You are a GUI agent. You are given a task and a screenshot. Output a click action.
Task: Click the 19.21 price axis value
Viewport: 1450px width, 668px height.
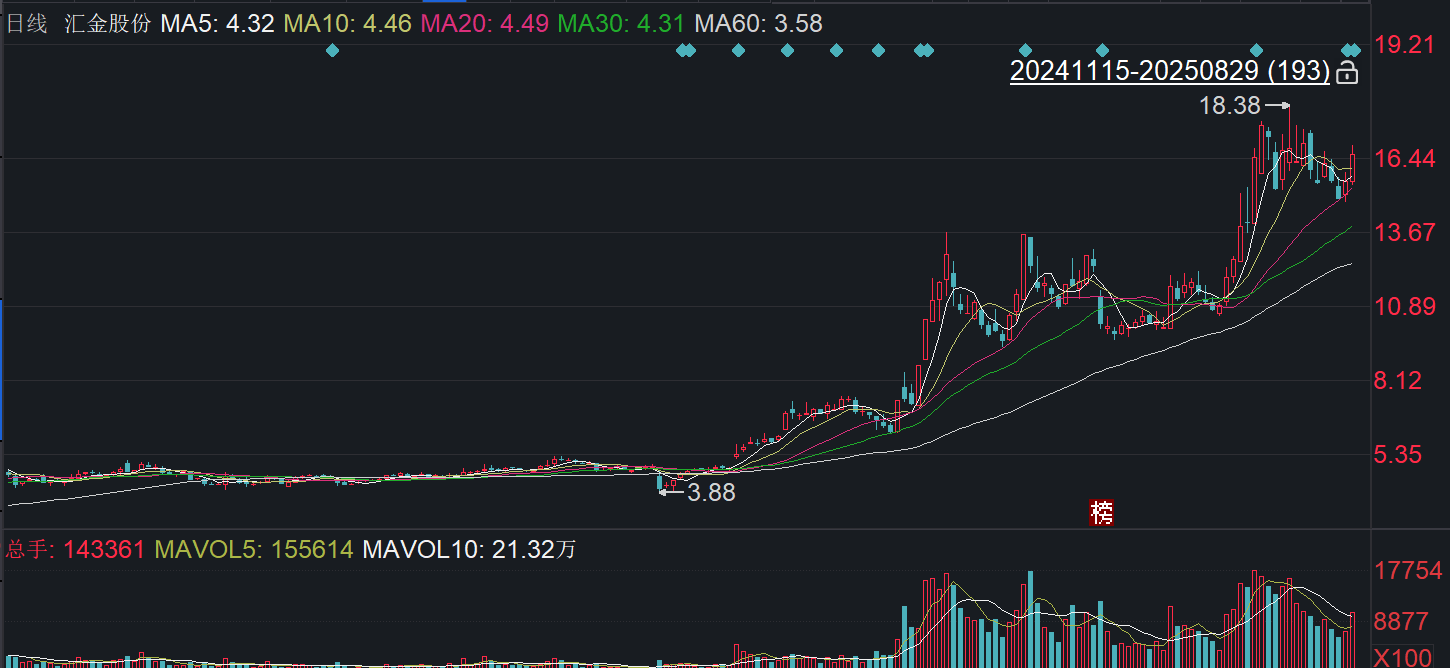click(x=1405, y=45)
